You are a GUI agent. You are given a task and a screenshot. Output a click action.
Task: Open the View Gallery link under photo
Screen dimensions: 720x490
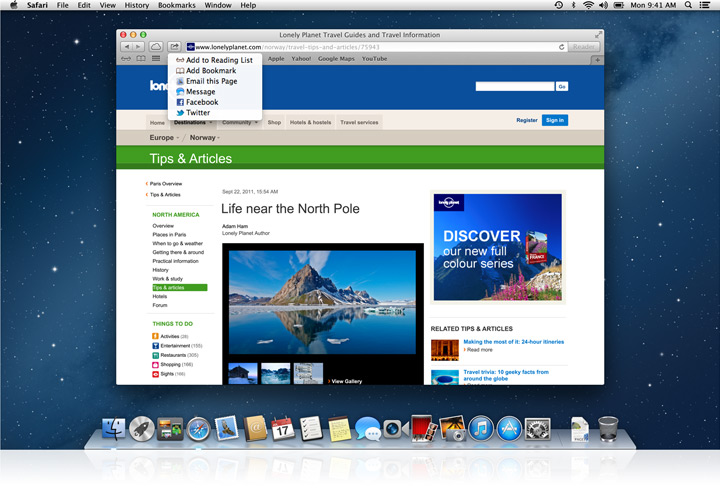click(345, 381)
